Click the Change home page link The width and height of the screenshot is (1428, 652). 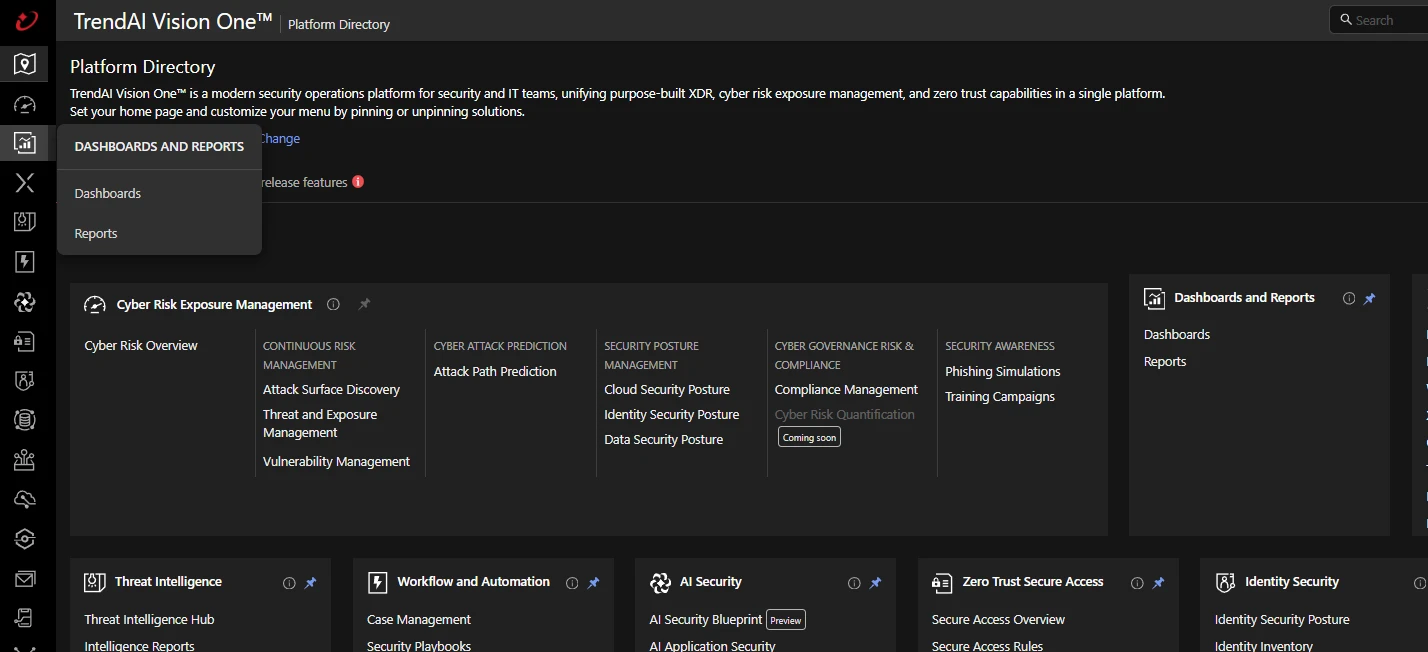pyautogui.click(x=279, y=138)
